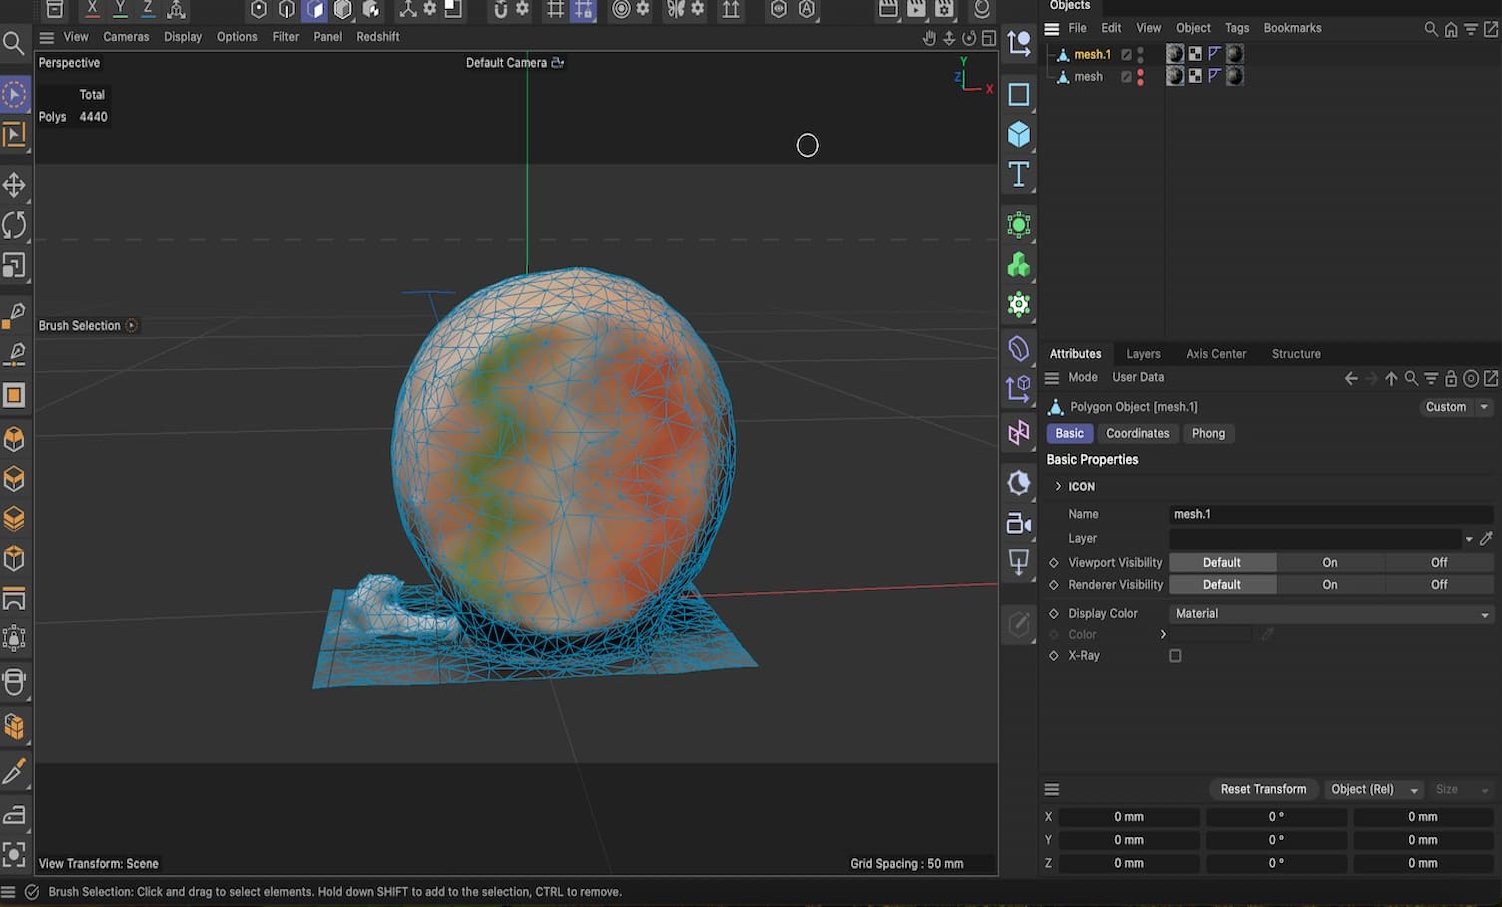Click the Camera icon in the right palette
The width and height of the screenshot is (1502, 907).
coord(1017,523)
